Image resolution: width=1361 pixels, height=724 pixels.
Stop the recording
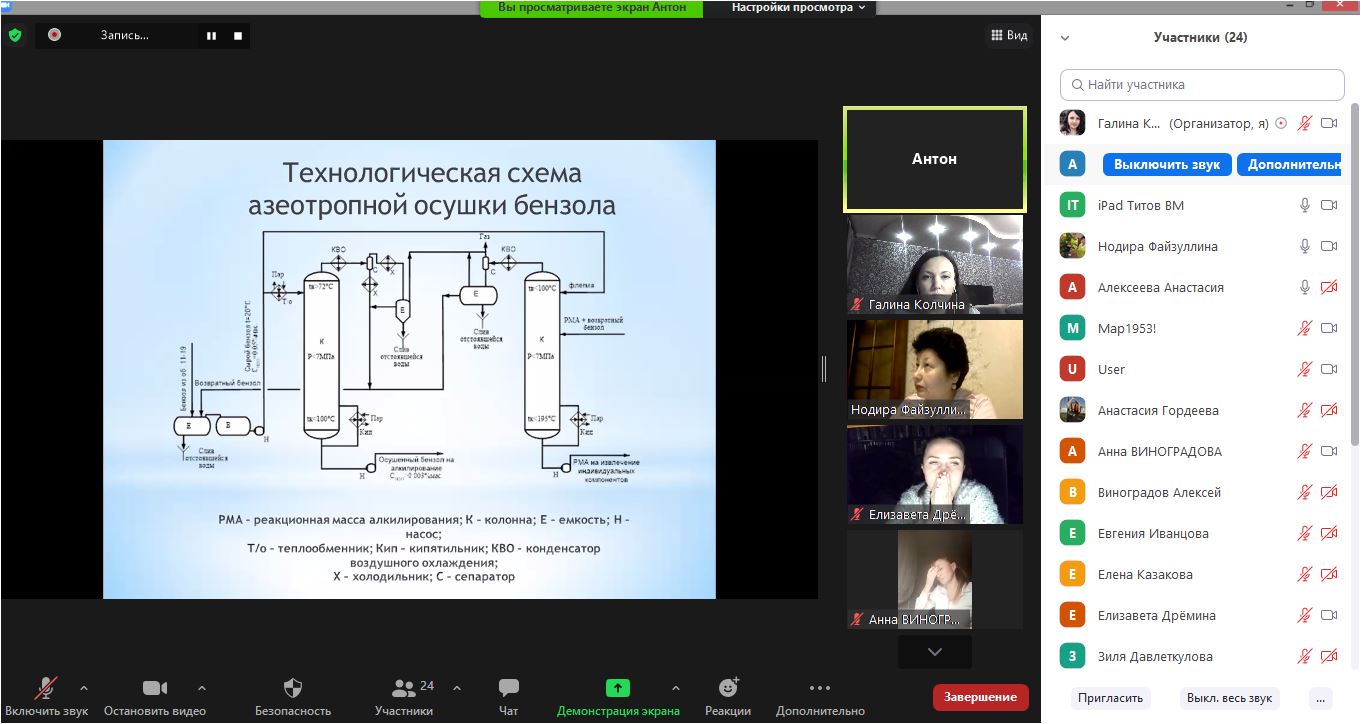click(x=238, y=36)
